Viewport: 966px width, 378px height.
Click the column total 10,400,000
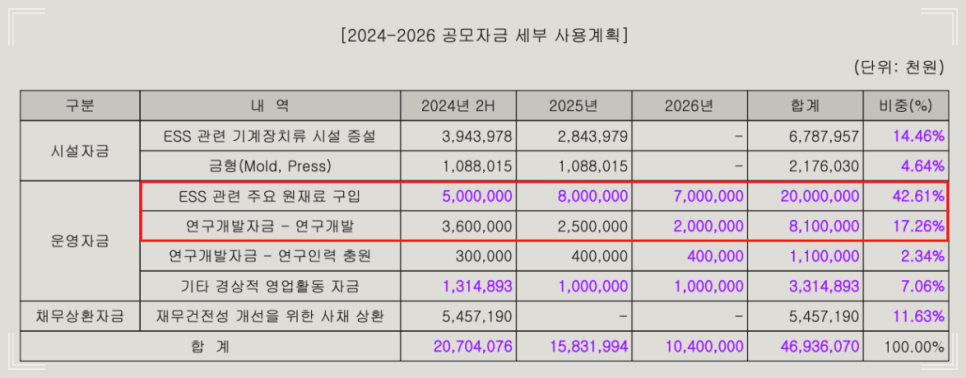[704, 347]
